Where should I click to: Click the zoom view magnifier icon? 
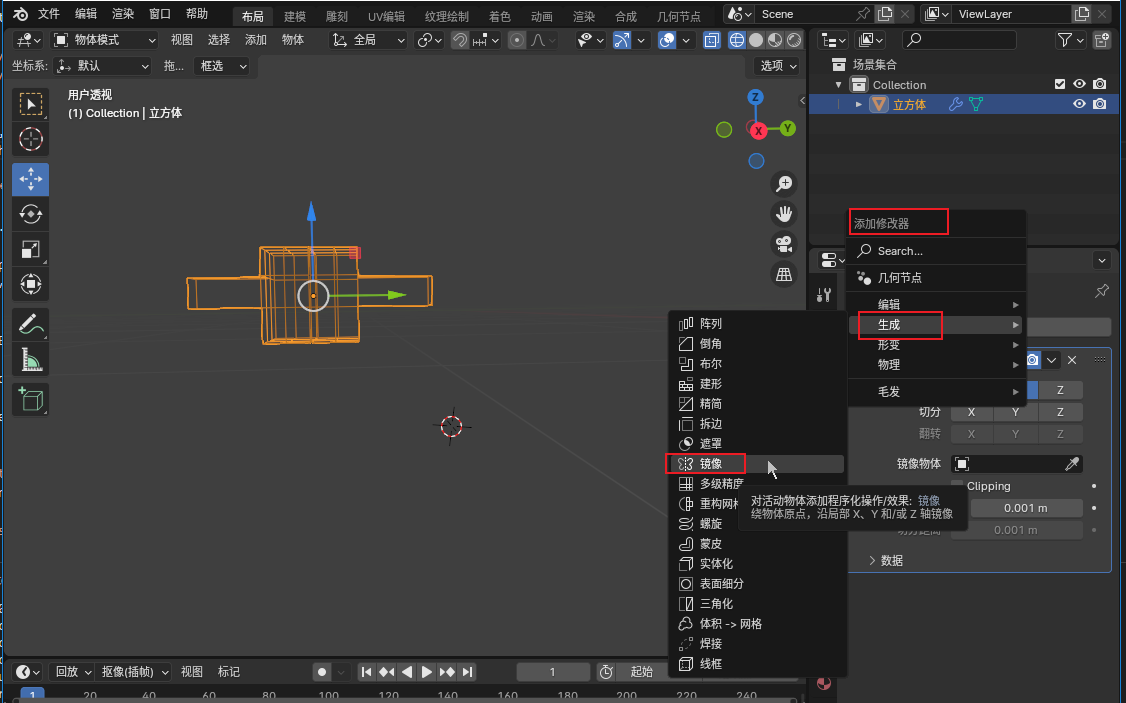(784, 184)
